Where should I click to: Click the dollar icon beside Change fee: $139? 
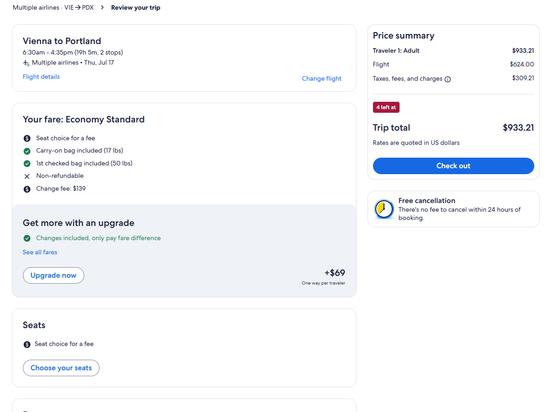[27, 189]
